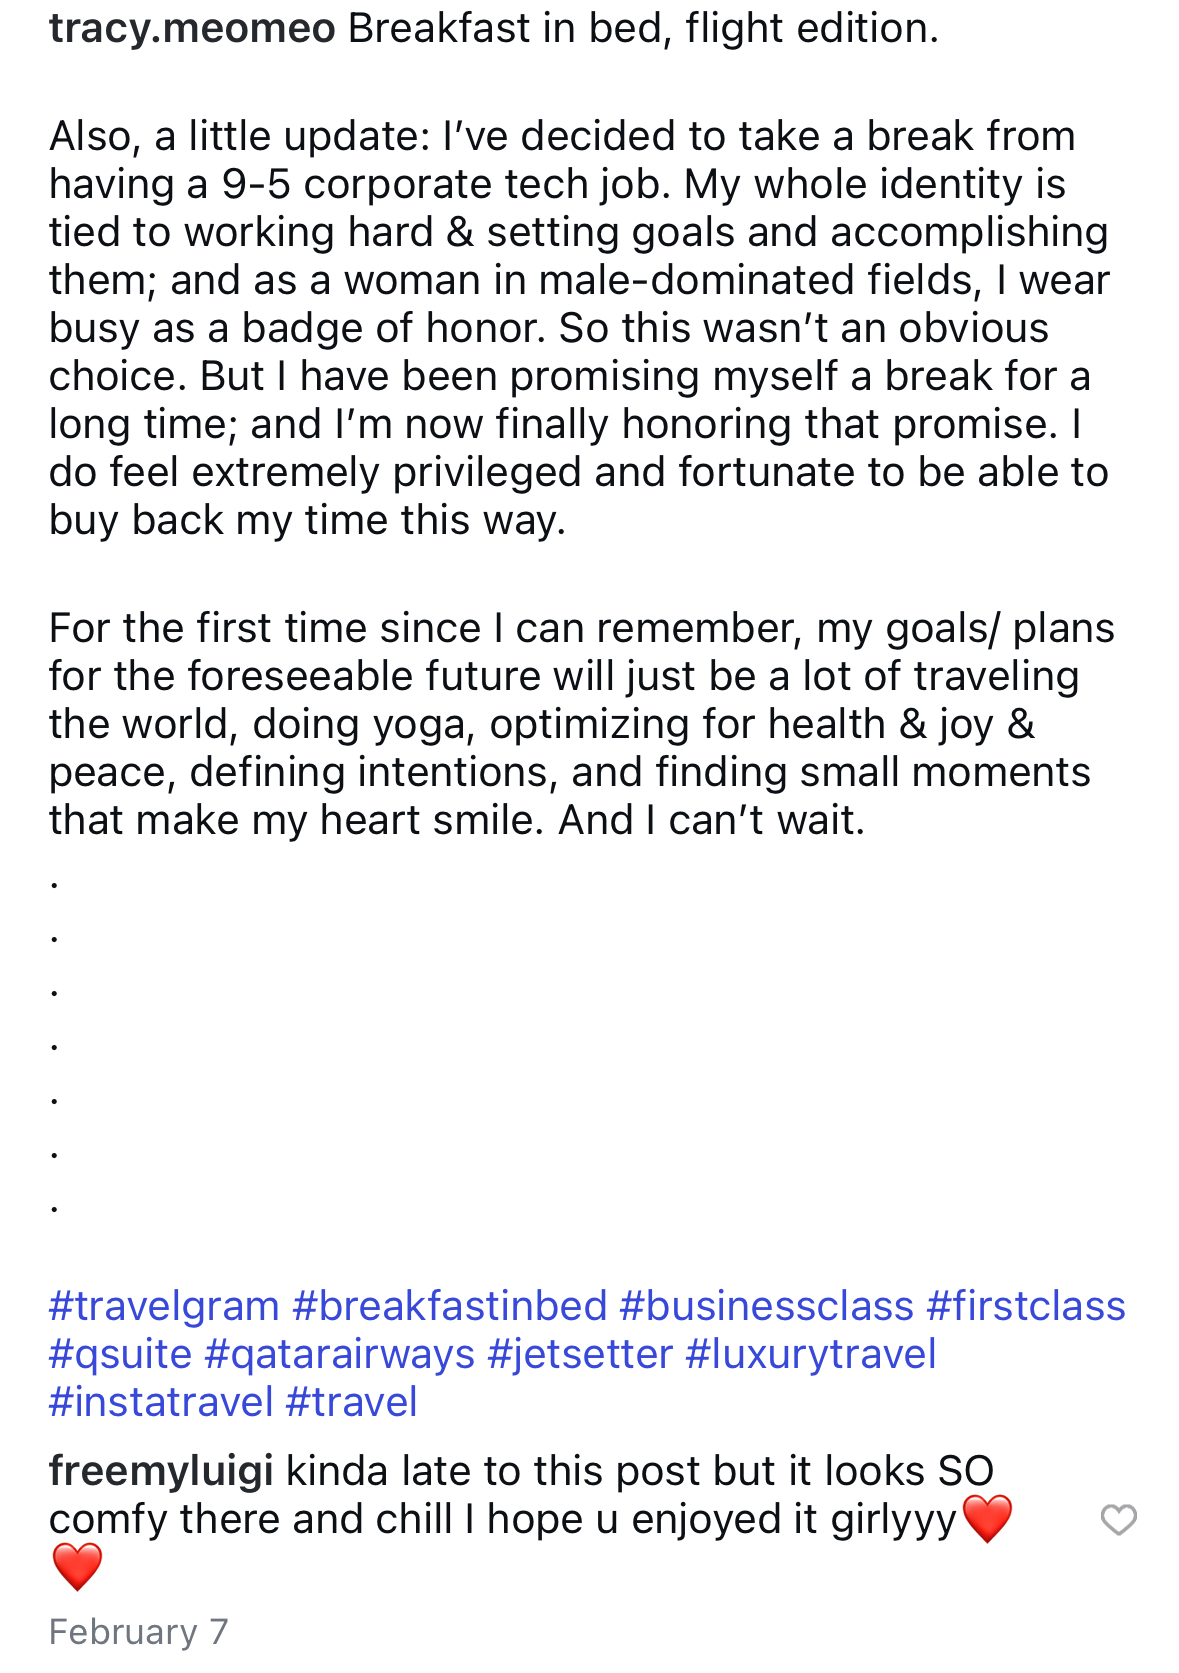Tap the #businessclass hashtag
This screenshot has width=1179, height=1673.
click(x=767, y=1306)
